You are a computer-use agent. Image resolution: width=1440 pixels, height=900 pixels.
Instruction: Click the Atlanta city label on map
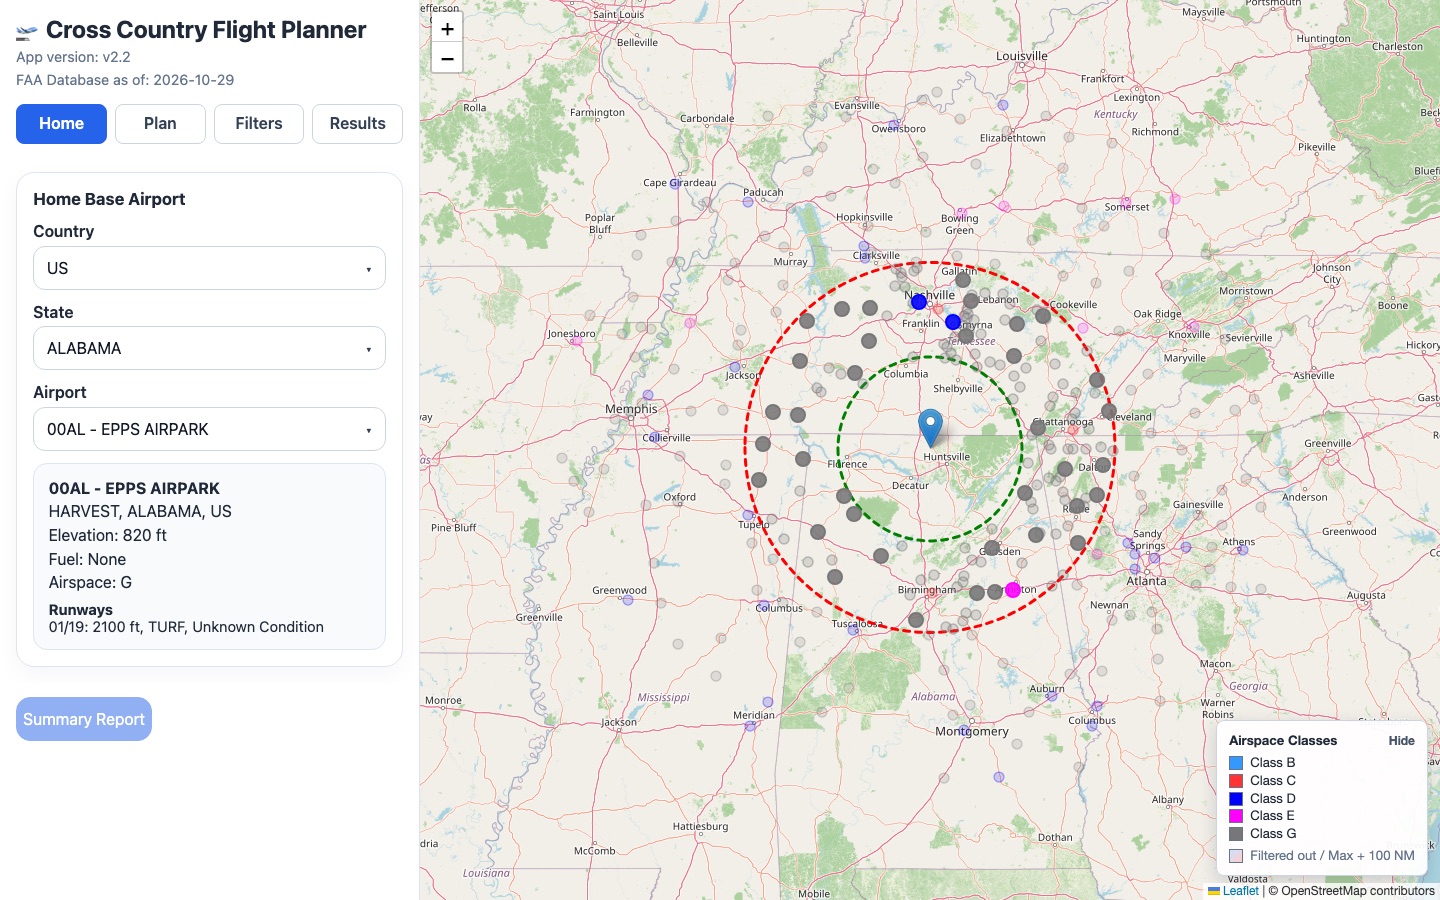coord(1146,581)
